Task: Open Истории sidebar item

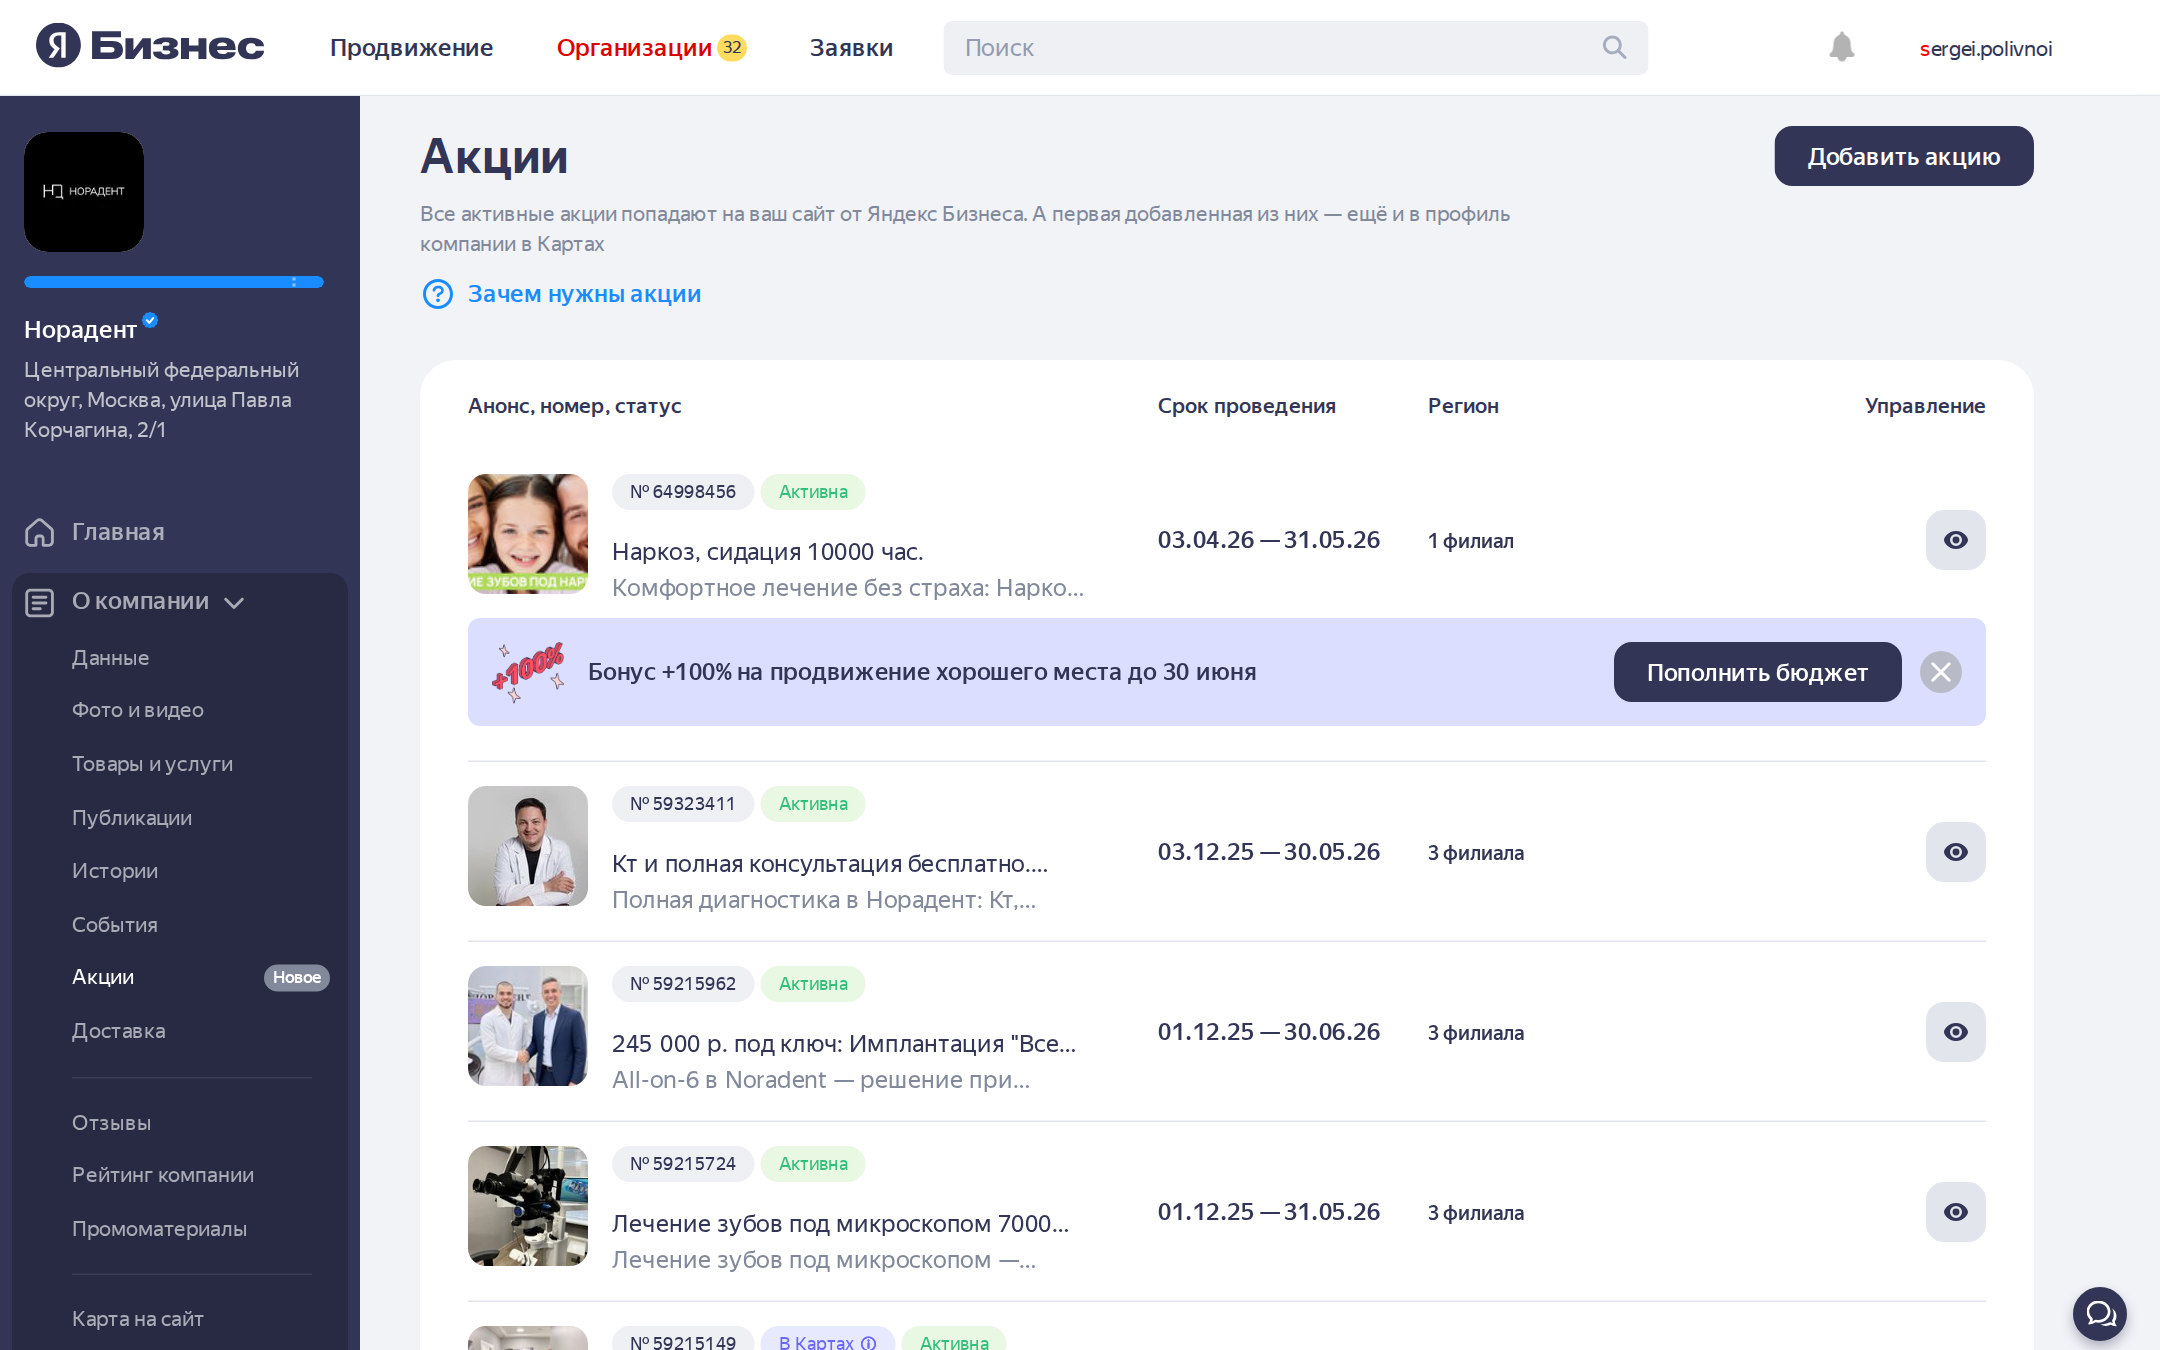Action: 115,871
